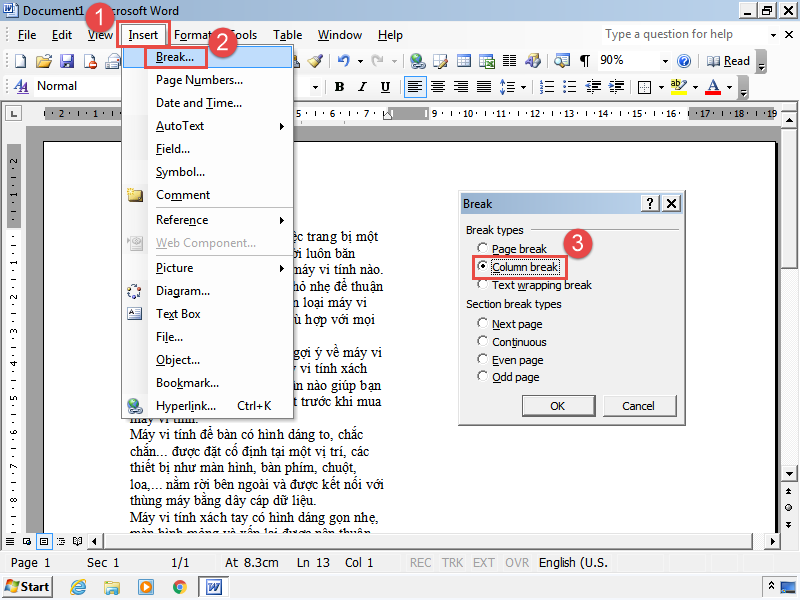The width and height of the screenshot is (800, 600).
Task: Toggle Show/Hide paragraph marks
Action: coord(585,61)
